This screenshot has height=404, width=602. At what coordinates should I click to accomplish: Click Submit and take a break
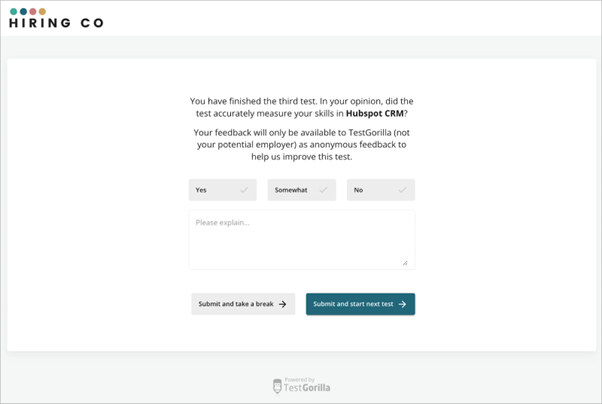coord(243,304)
